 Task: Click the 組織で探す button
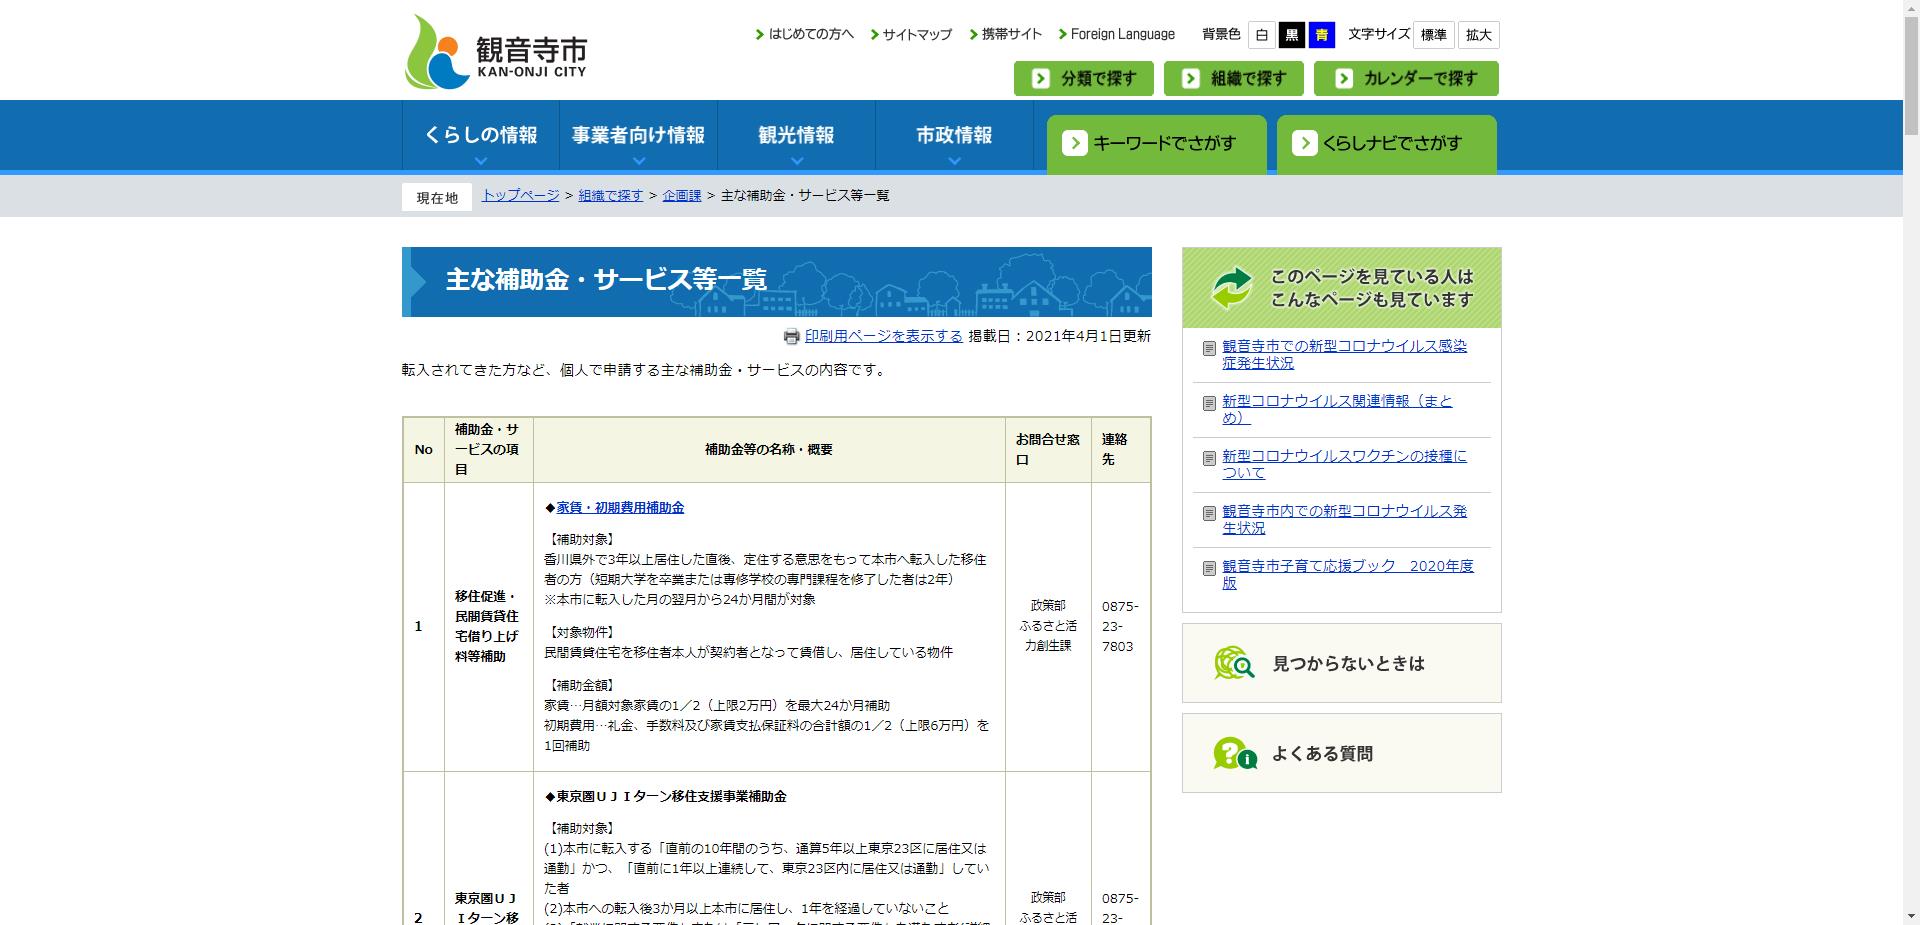point(1233,78)
